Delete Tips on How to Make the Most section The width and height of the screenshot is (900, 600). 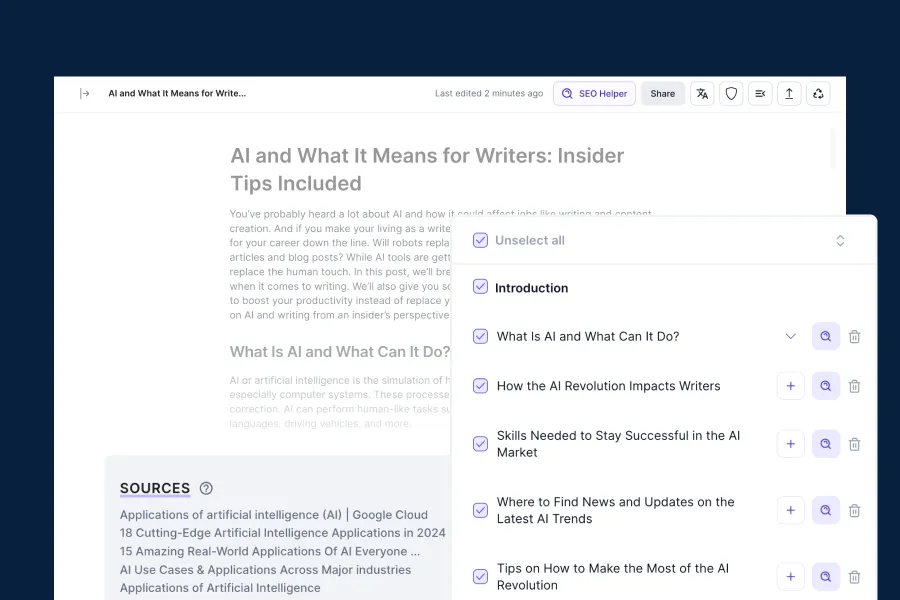click(x=855, y=577)
